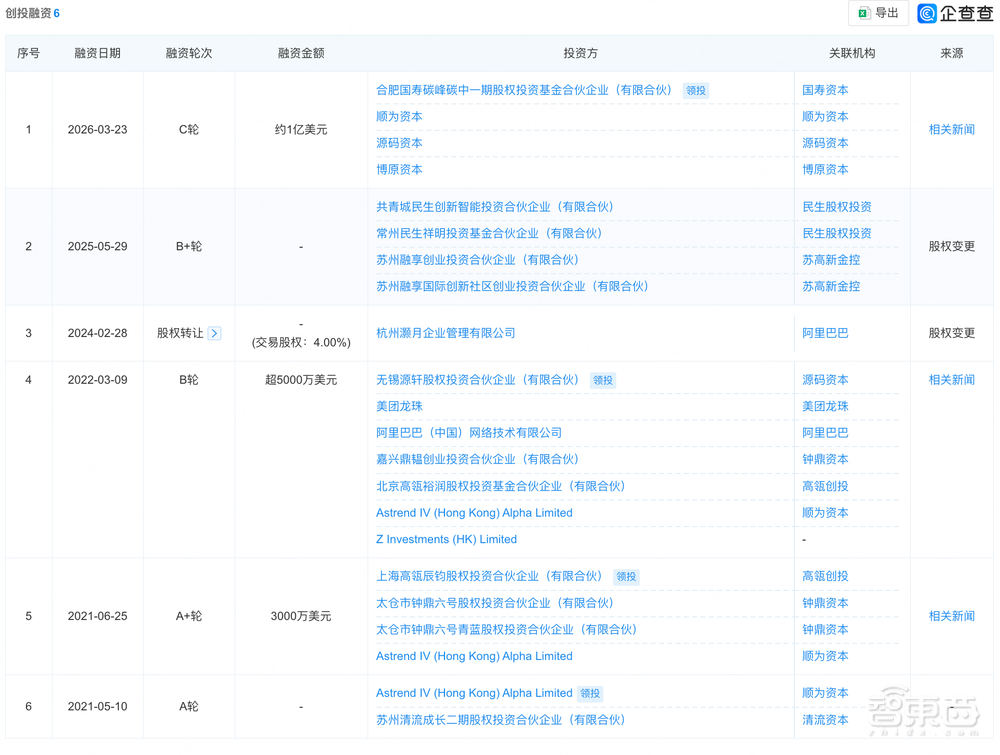Open investor 太仓市钟鼎六号股权投资合伙企业
The width and height of the screenshot is (1000, 755).
click(x=494, y=603)
